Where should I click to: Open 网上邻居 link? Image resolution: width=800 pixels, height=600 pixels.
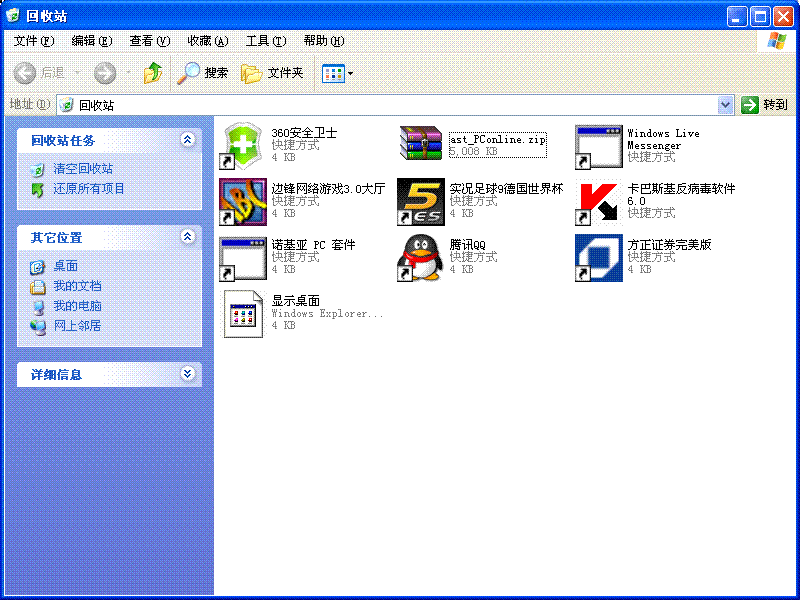click(77, 326)
